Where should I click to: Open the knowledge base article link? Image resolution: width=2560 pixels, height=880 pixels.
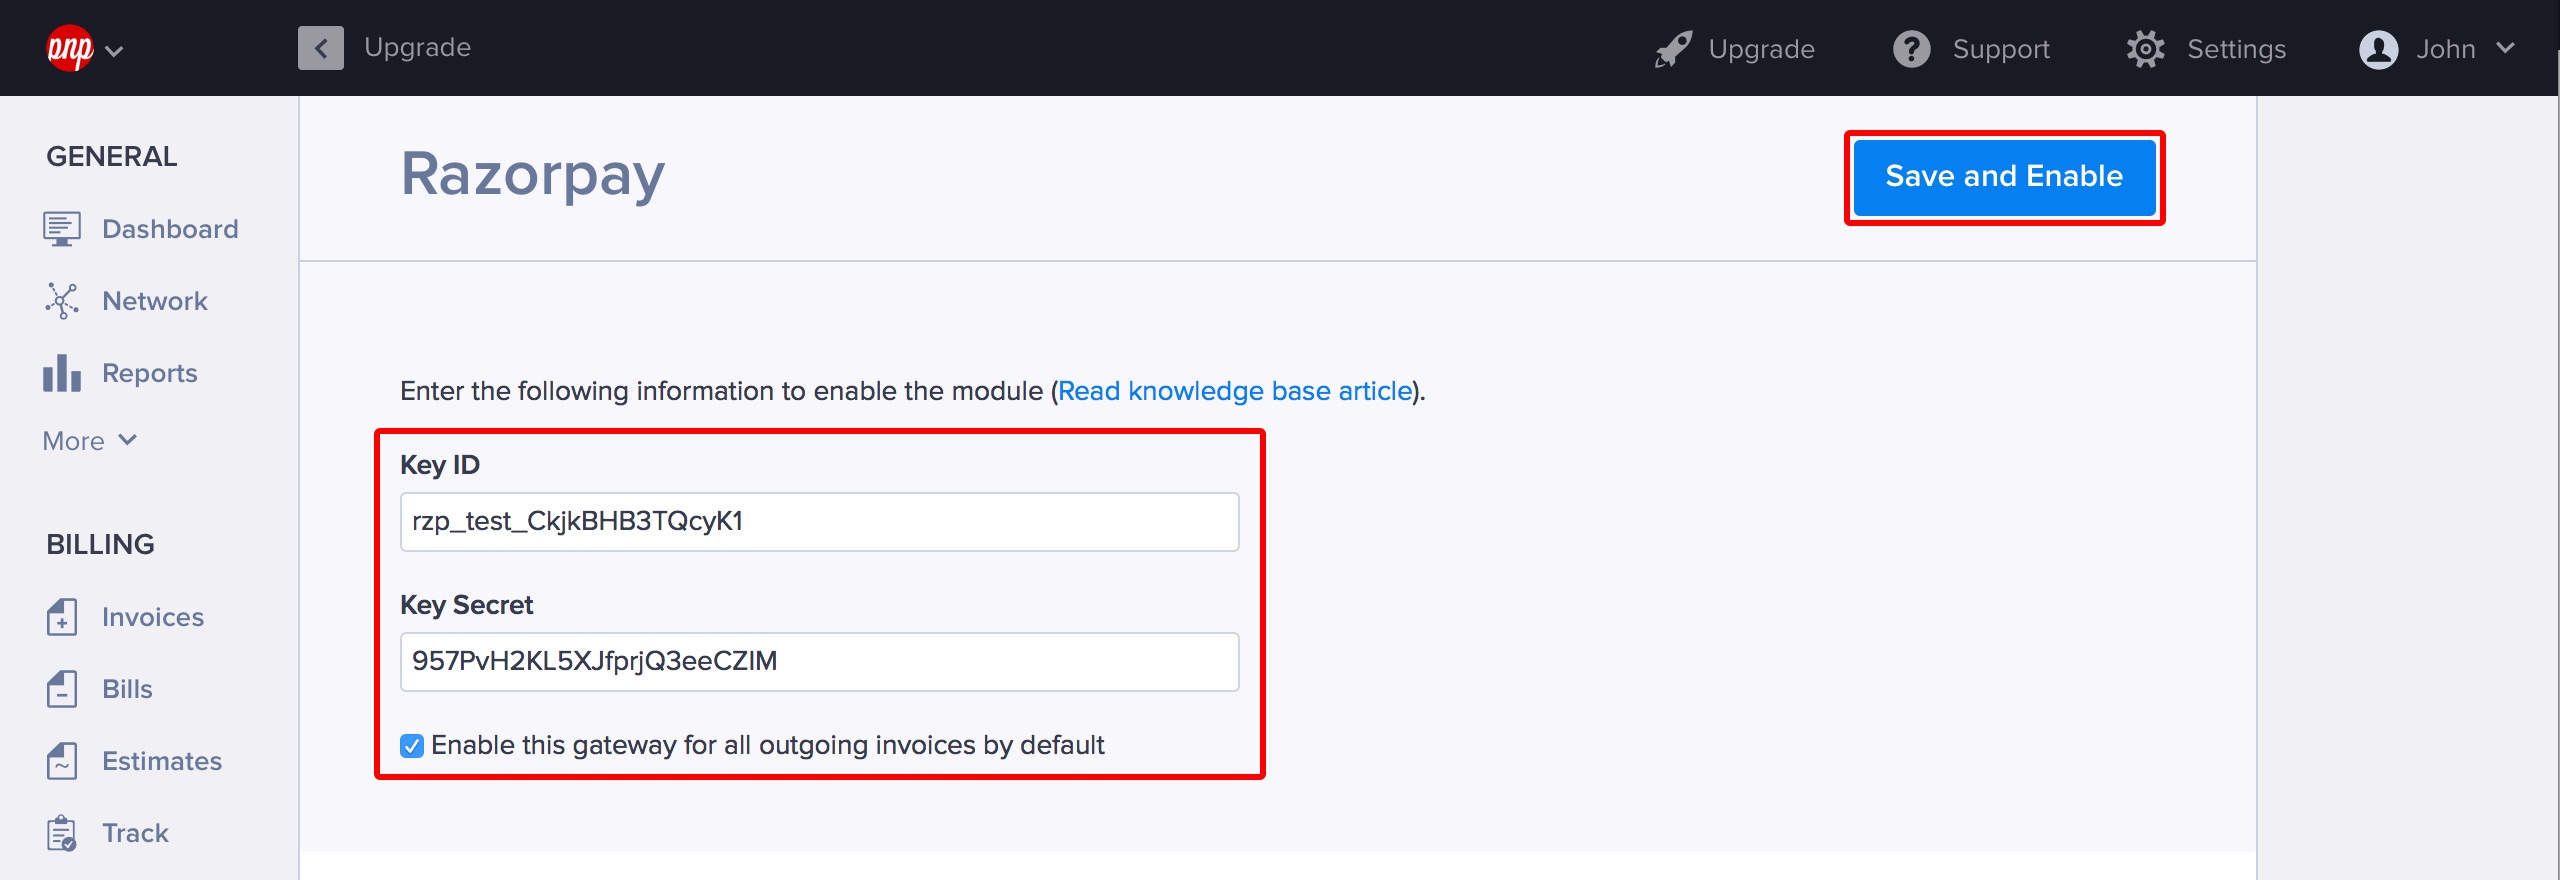(x=1233, y=391)
